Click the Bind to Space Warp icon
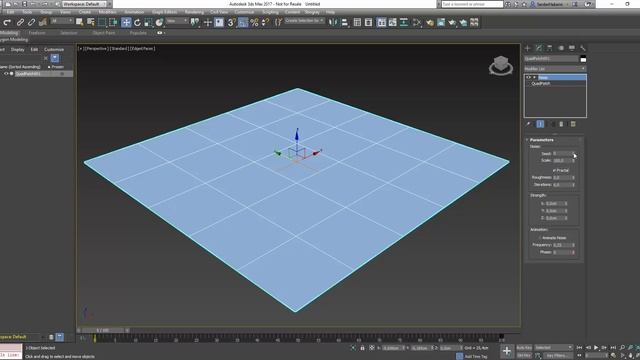Viewport: 640px width, 360px height. (x=42, y=22)
